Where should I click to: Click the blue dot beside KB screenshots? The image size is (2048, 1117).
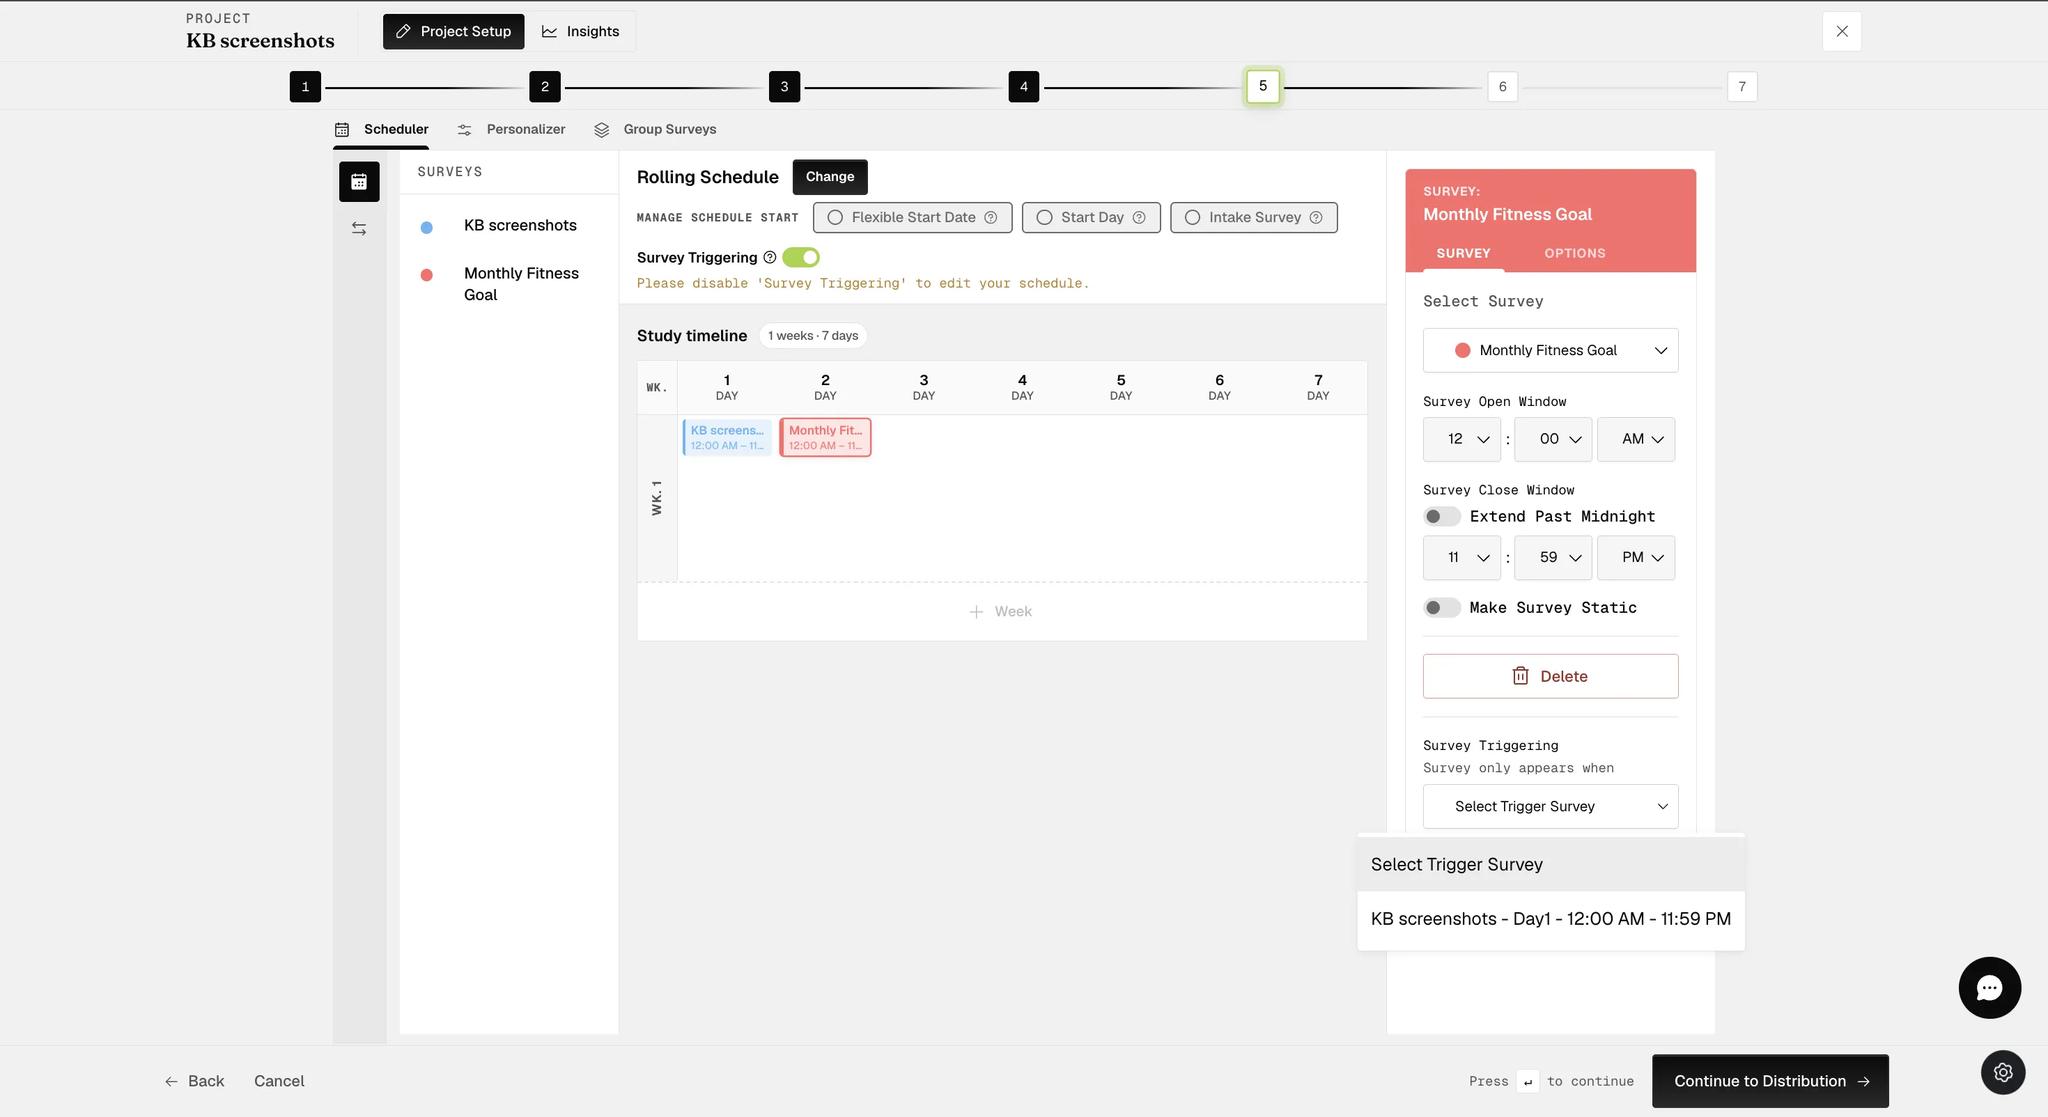[x=427, y=227]
